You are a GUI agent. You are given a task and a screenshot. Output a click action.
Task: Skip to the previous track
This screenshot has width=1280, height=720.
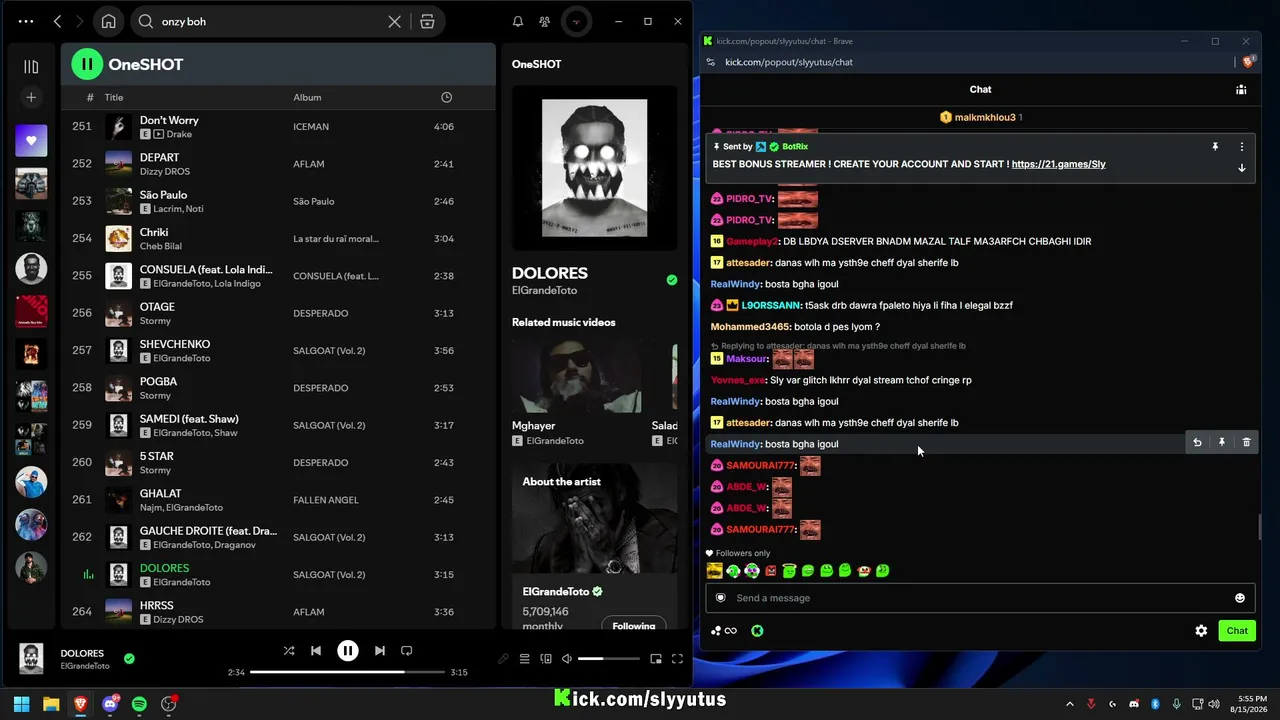click(316, 651)
